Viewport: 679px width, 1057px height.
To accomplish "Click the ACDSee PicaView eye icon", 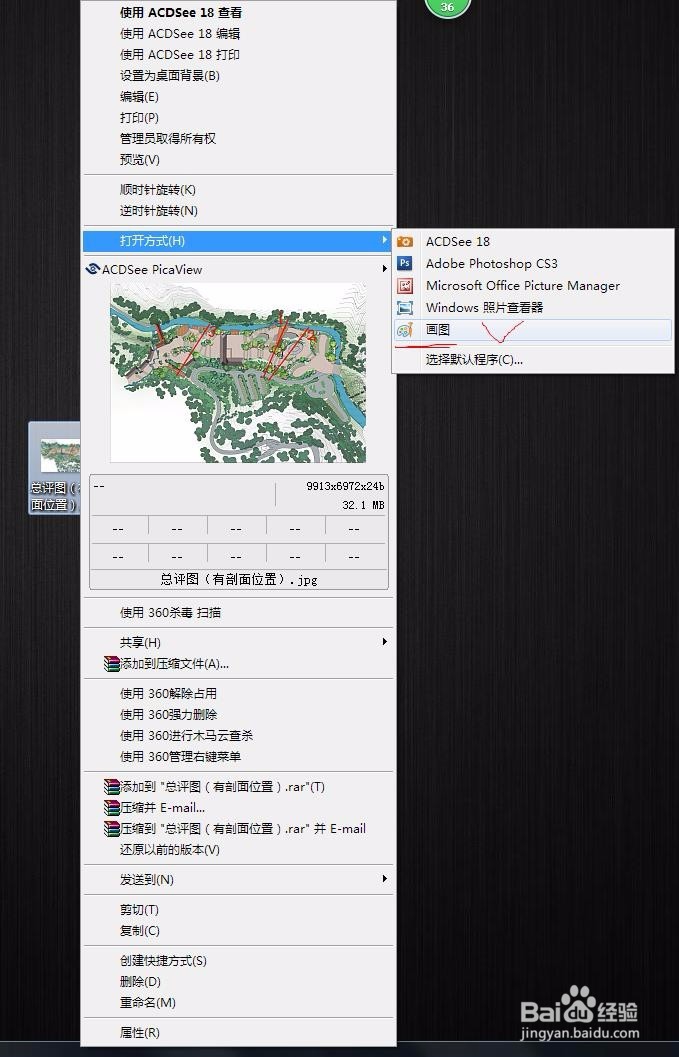I will (x=93, y=269).
